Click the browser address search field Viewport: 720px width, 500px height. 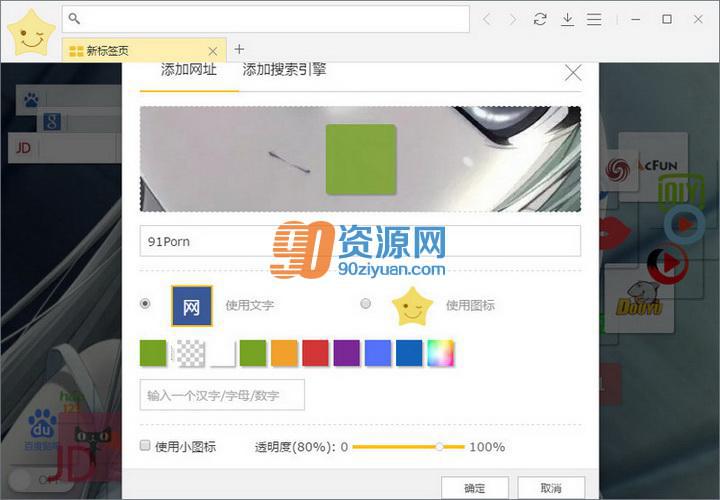[x=266, y=19]
